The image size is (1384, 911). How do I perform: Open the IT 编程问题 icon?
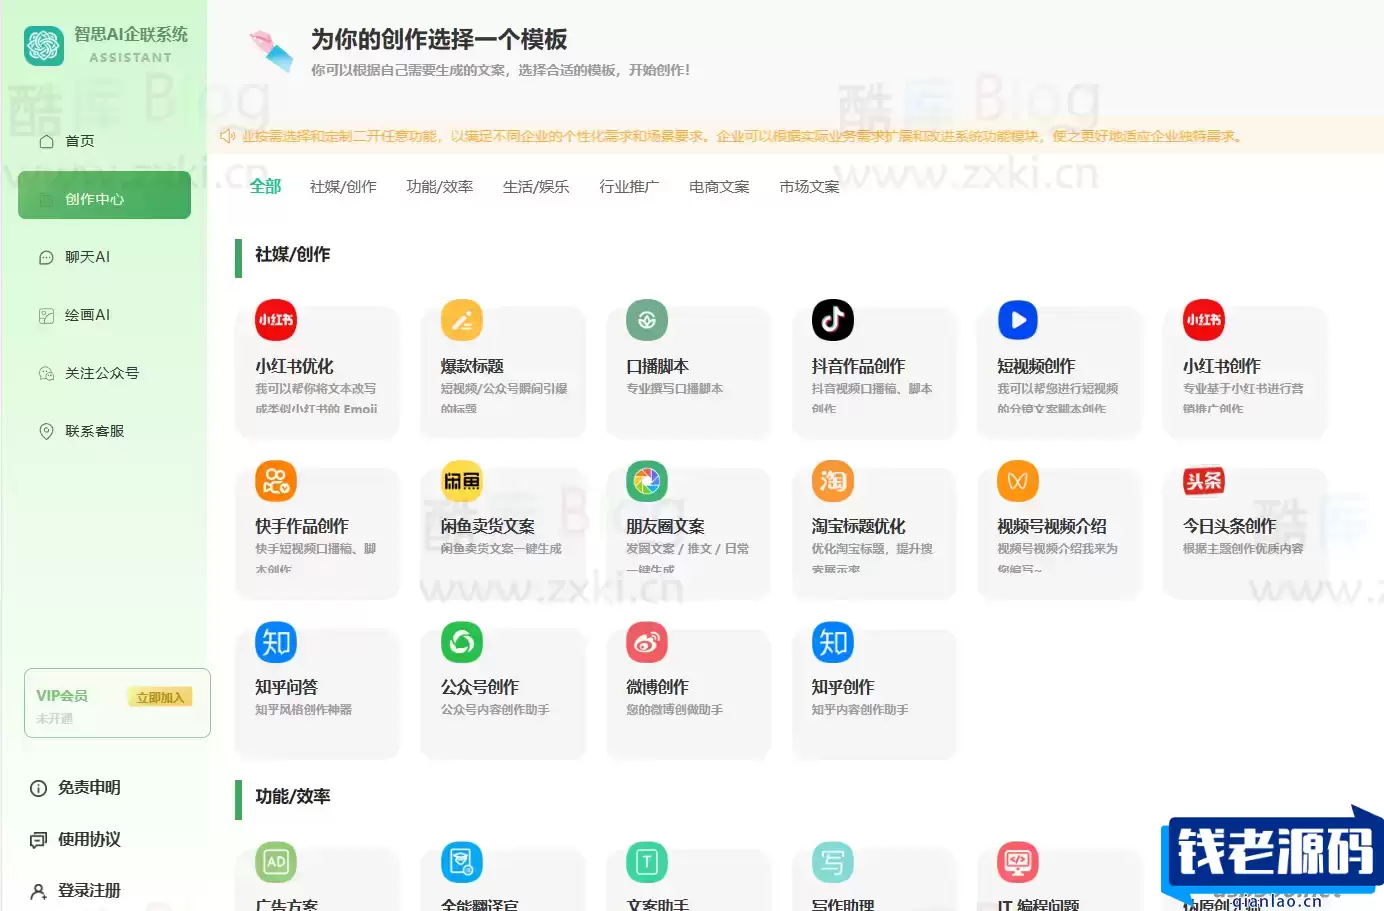tap(1018, 862)
